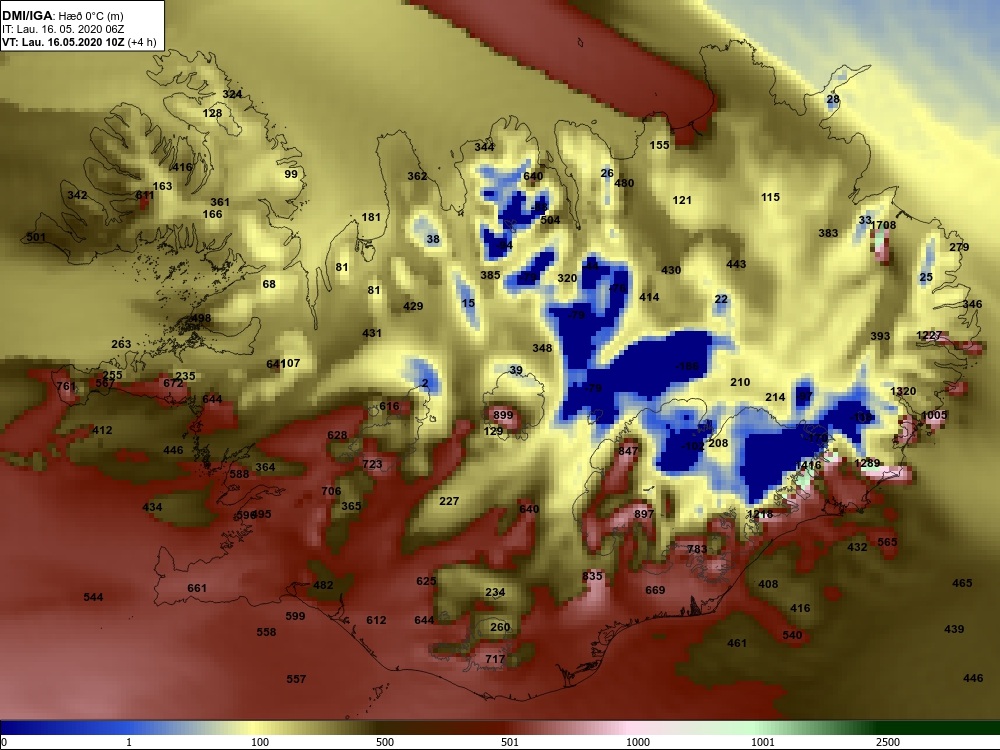This screenshot has width=1000, height=750.
Task: Click the map value '504'
Action: [550, 220]
